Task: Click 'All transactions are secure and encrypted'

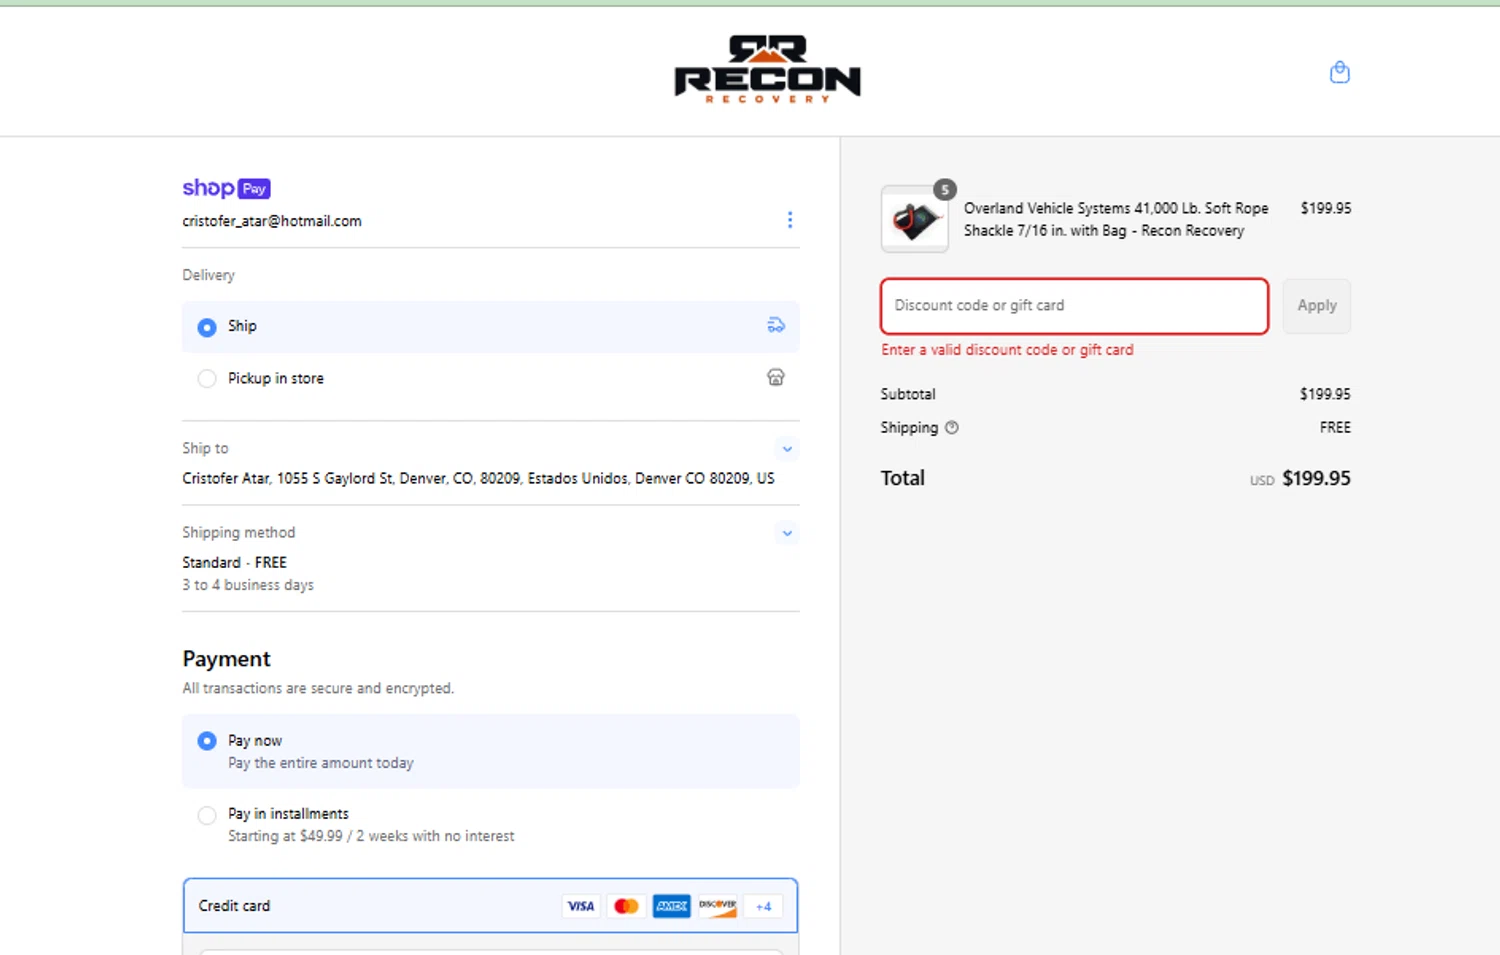Action: coord(318,688)
